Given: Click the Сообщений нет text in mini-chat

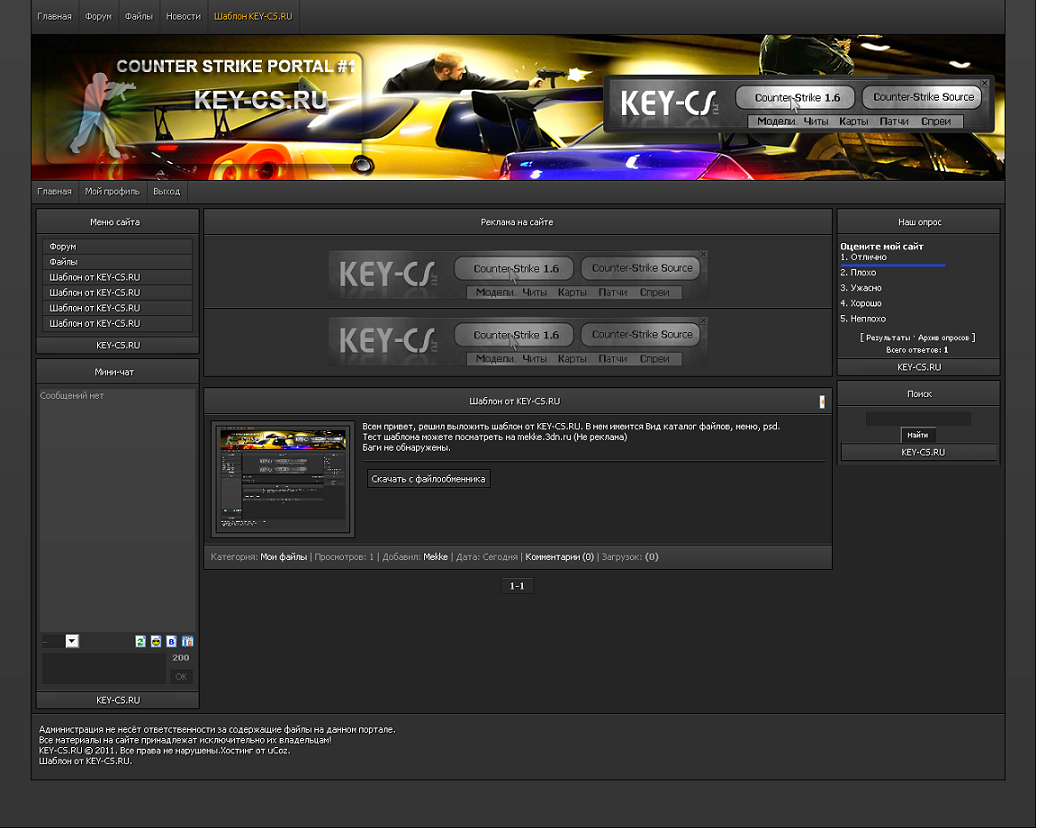Looking at the screenshot, I should 71,396.
